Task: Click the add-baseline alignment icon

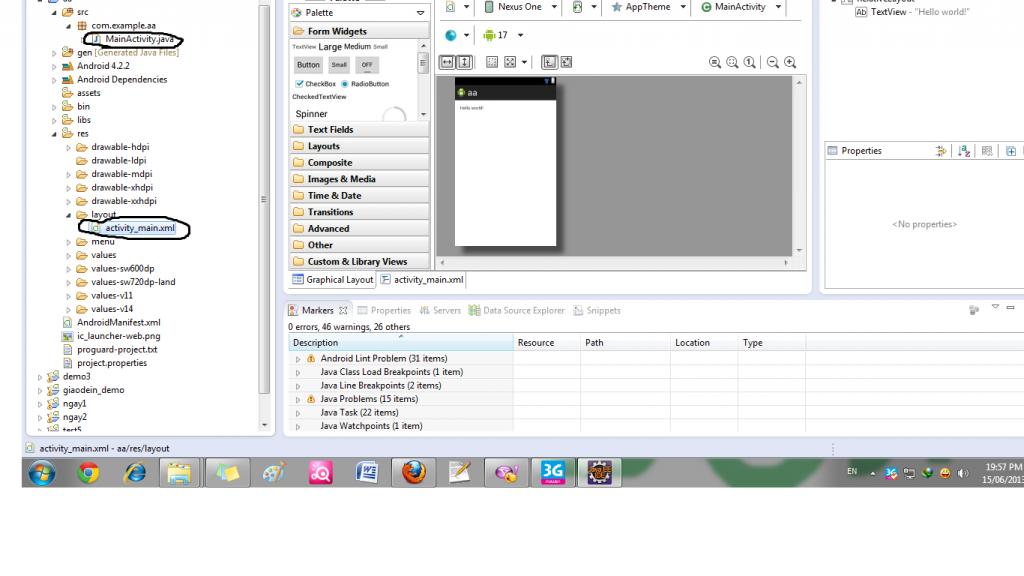Action: coord(549,62)
